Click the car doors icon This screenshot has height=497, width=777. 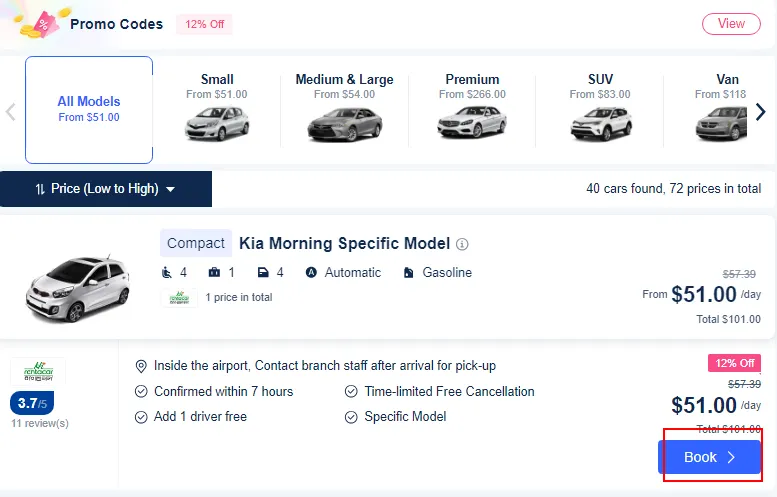tap(263, 273)
